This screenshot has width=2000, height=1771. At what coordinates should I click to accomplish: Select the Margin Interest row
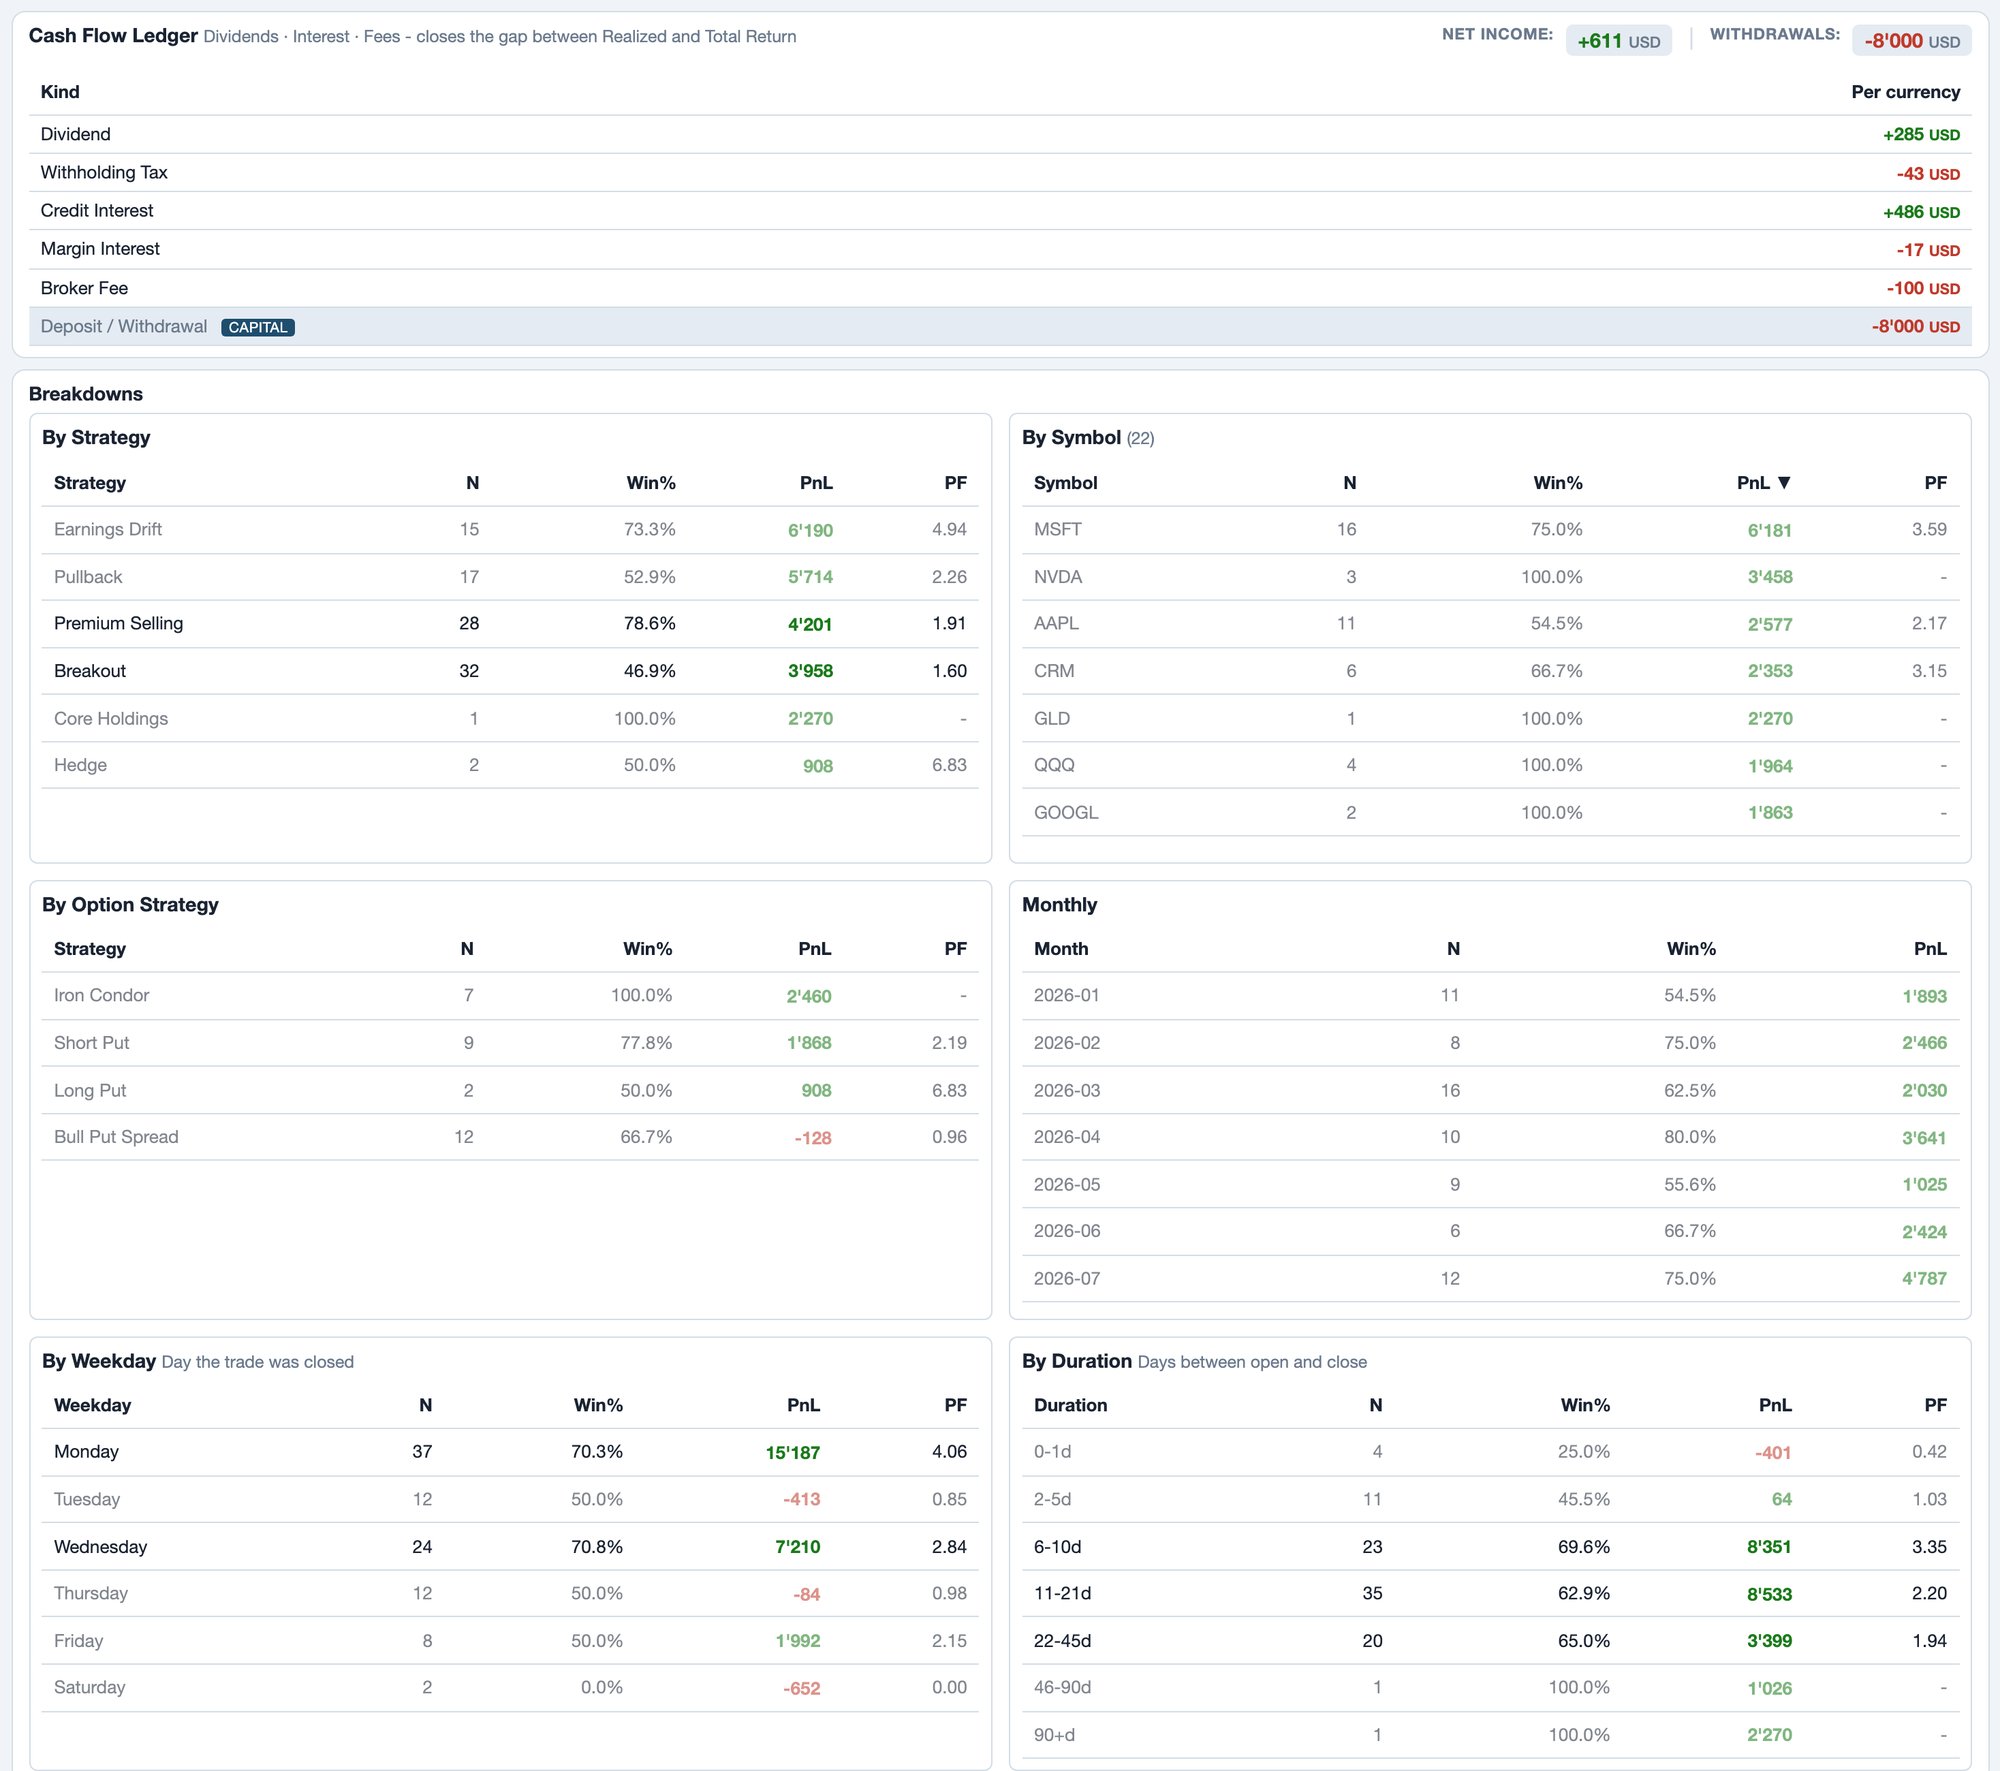(1000, 249)
